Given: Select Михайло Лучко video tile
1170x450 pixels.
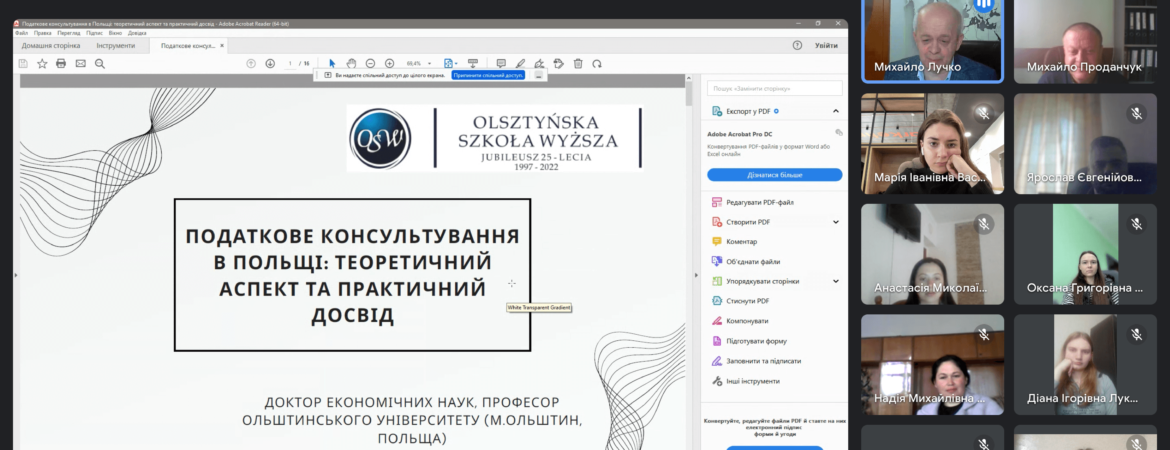Looking at the screenshot, I should point(932,41).
